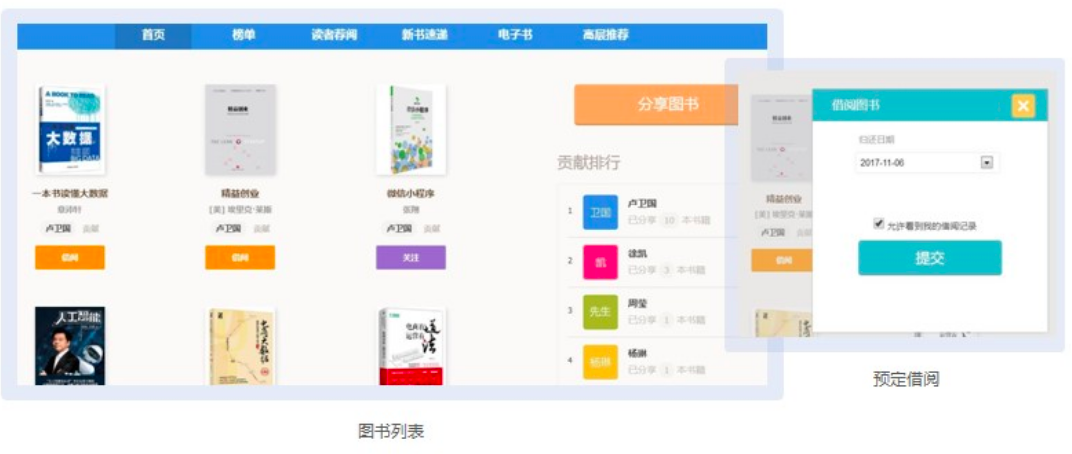Open the 微信小程序 book cover
Viewport: 1072px width, 454px height.
click(410, 129)
